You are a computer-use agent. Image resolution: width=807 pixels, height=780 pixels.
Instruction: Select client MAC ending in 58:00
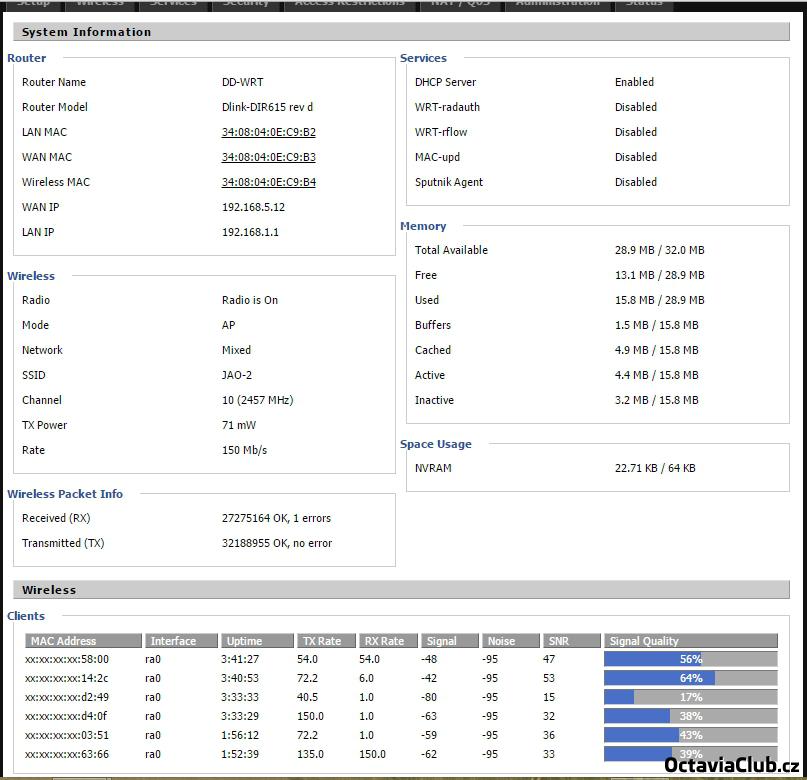click(67, 659)
